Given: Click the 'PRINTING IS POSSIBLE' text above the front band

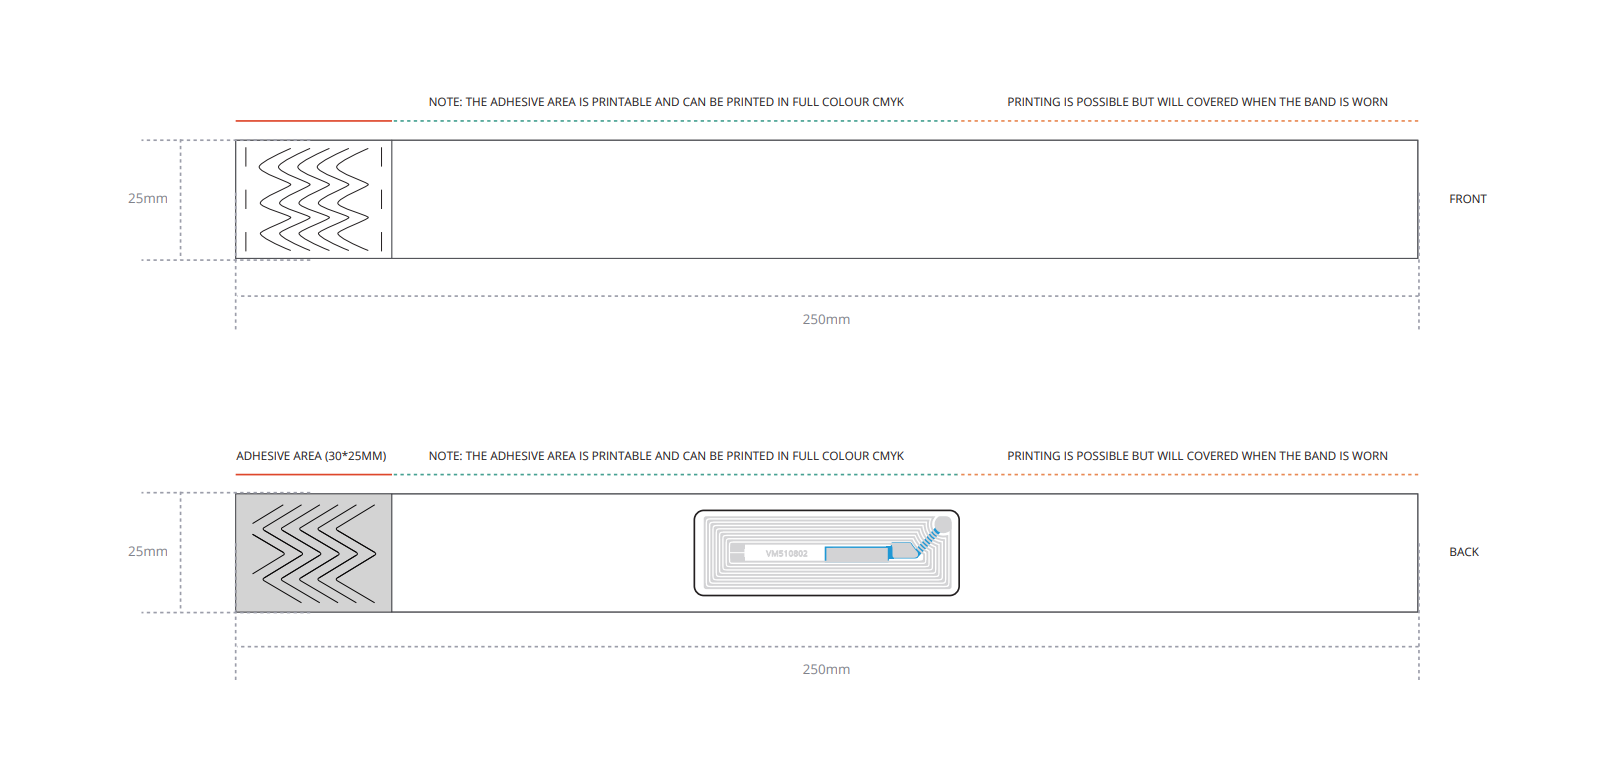Looking at the screenshot, I should pos(1197,102).
